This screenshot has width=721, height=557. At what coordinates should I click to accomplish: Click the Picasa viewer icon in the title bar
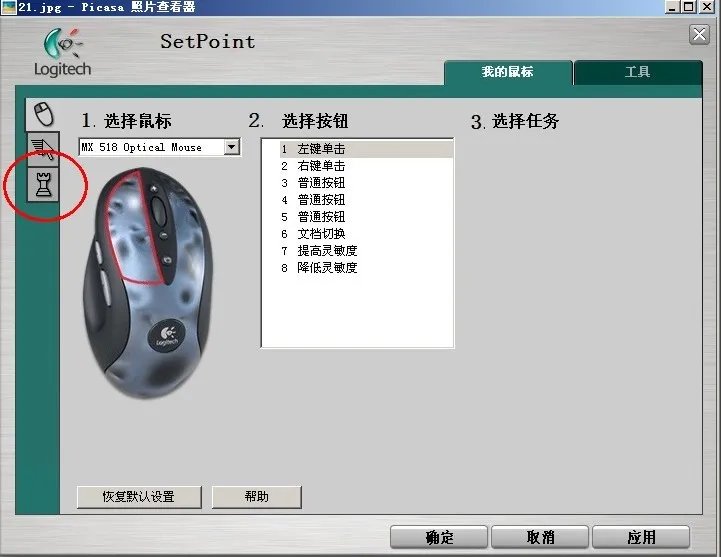(8, 7)
